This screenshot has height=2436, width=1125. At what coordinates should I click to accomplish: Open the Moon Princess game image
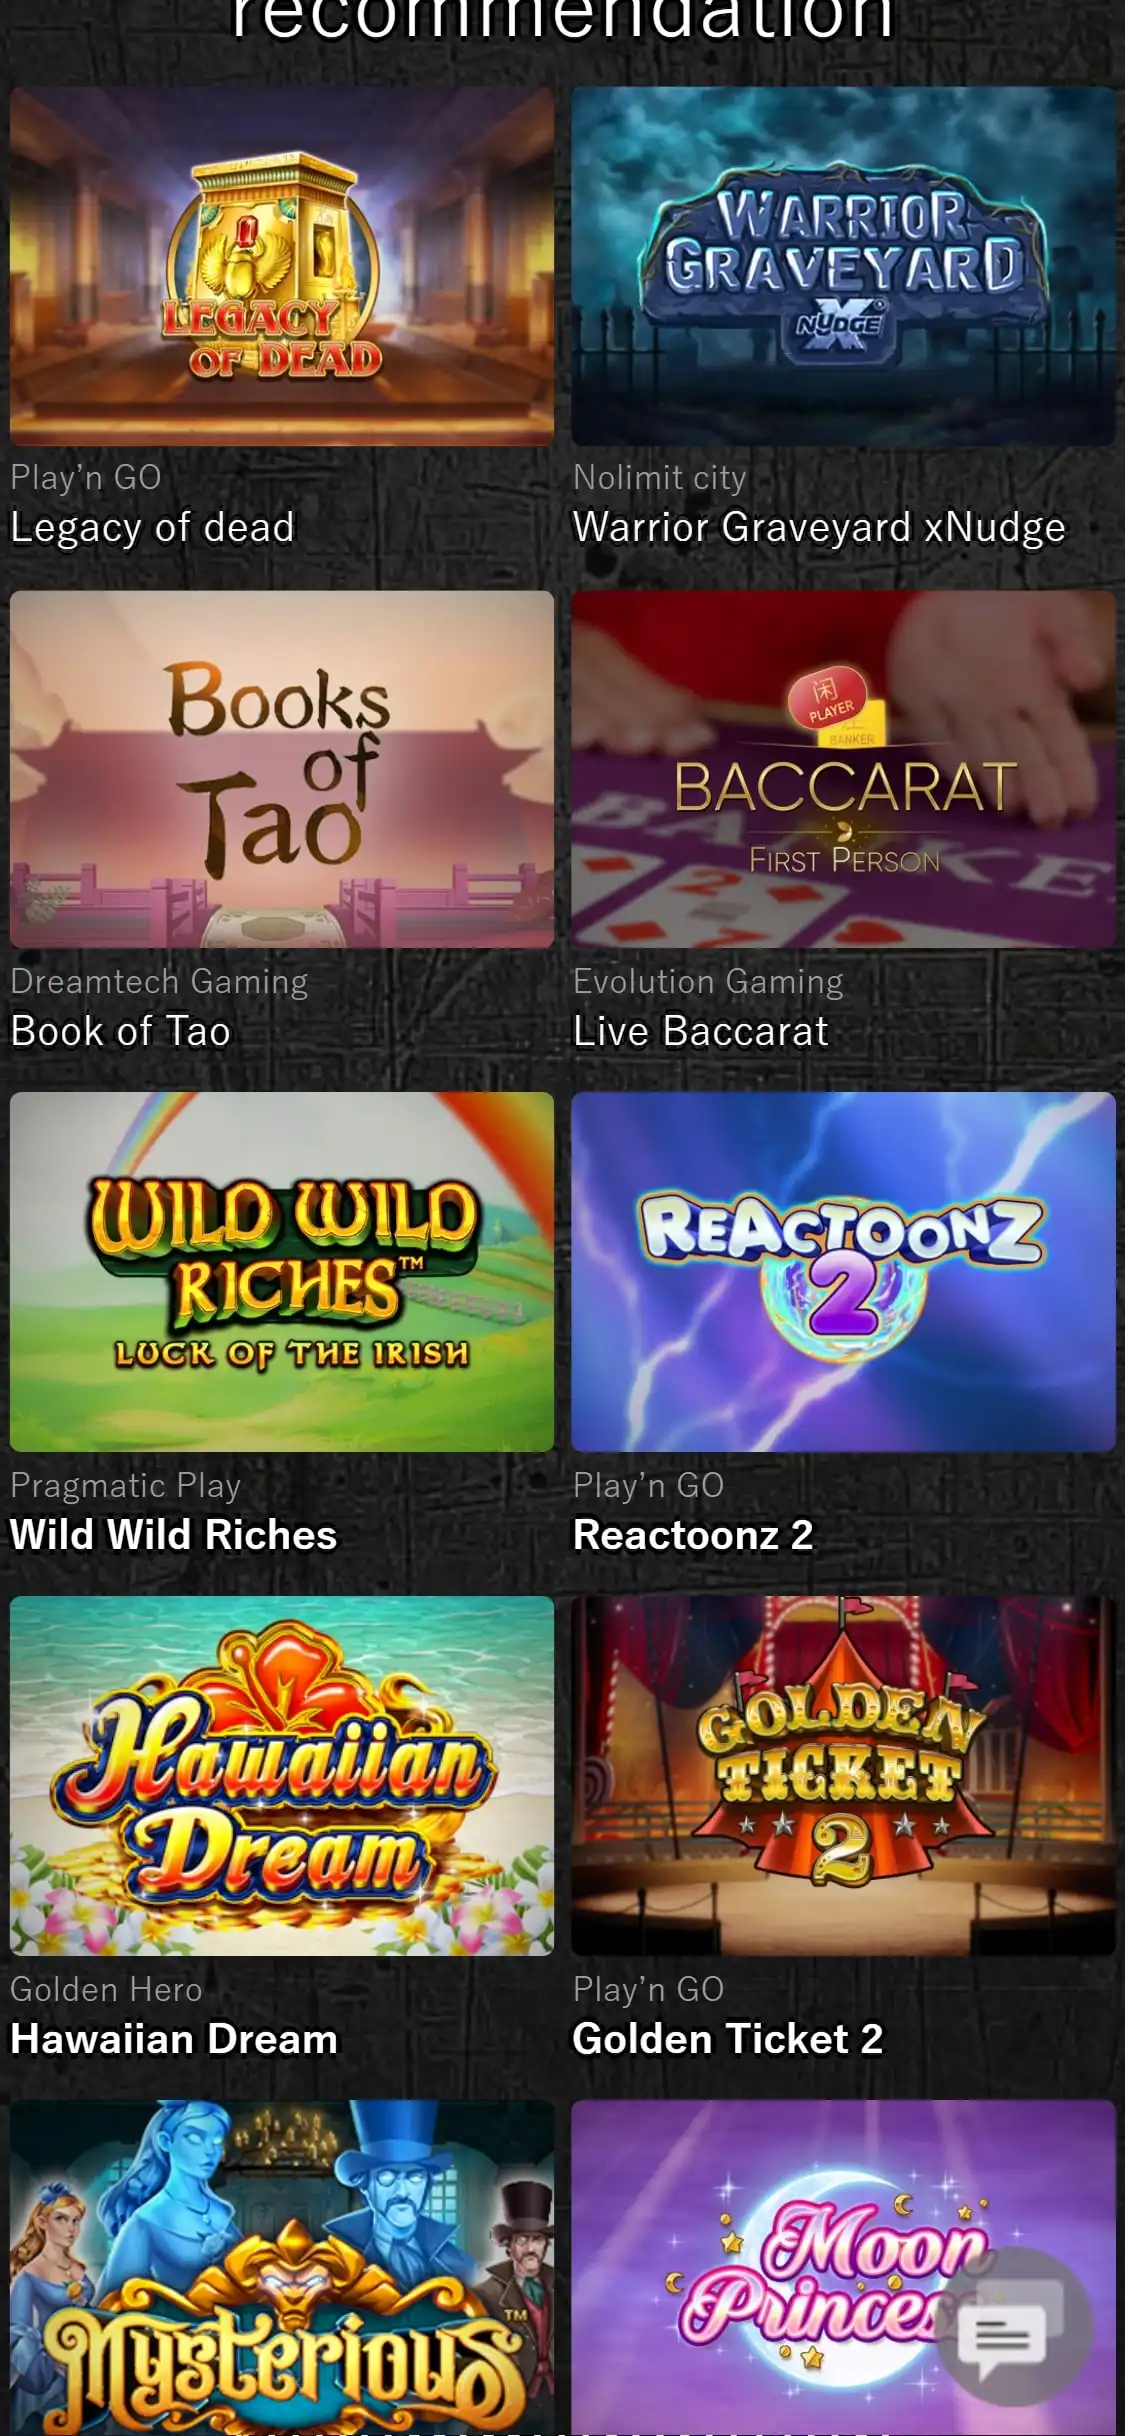click(x=843, y=2267)
